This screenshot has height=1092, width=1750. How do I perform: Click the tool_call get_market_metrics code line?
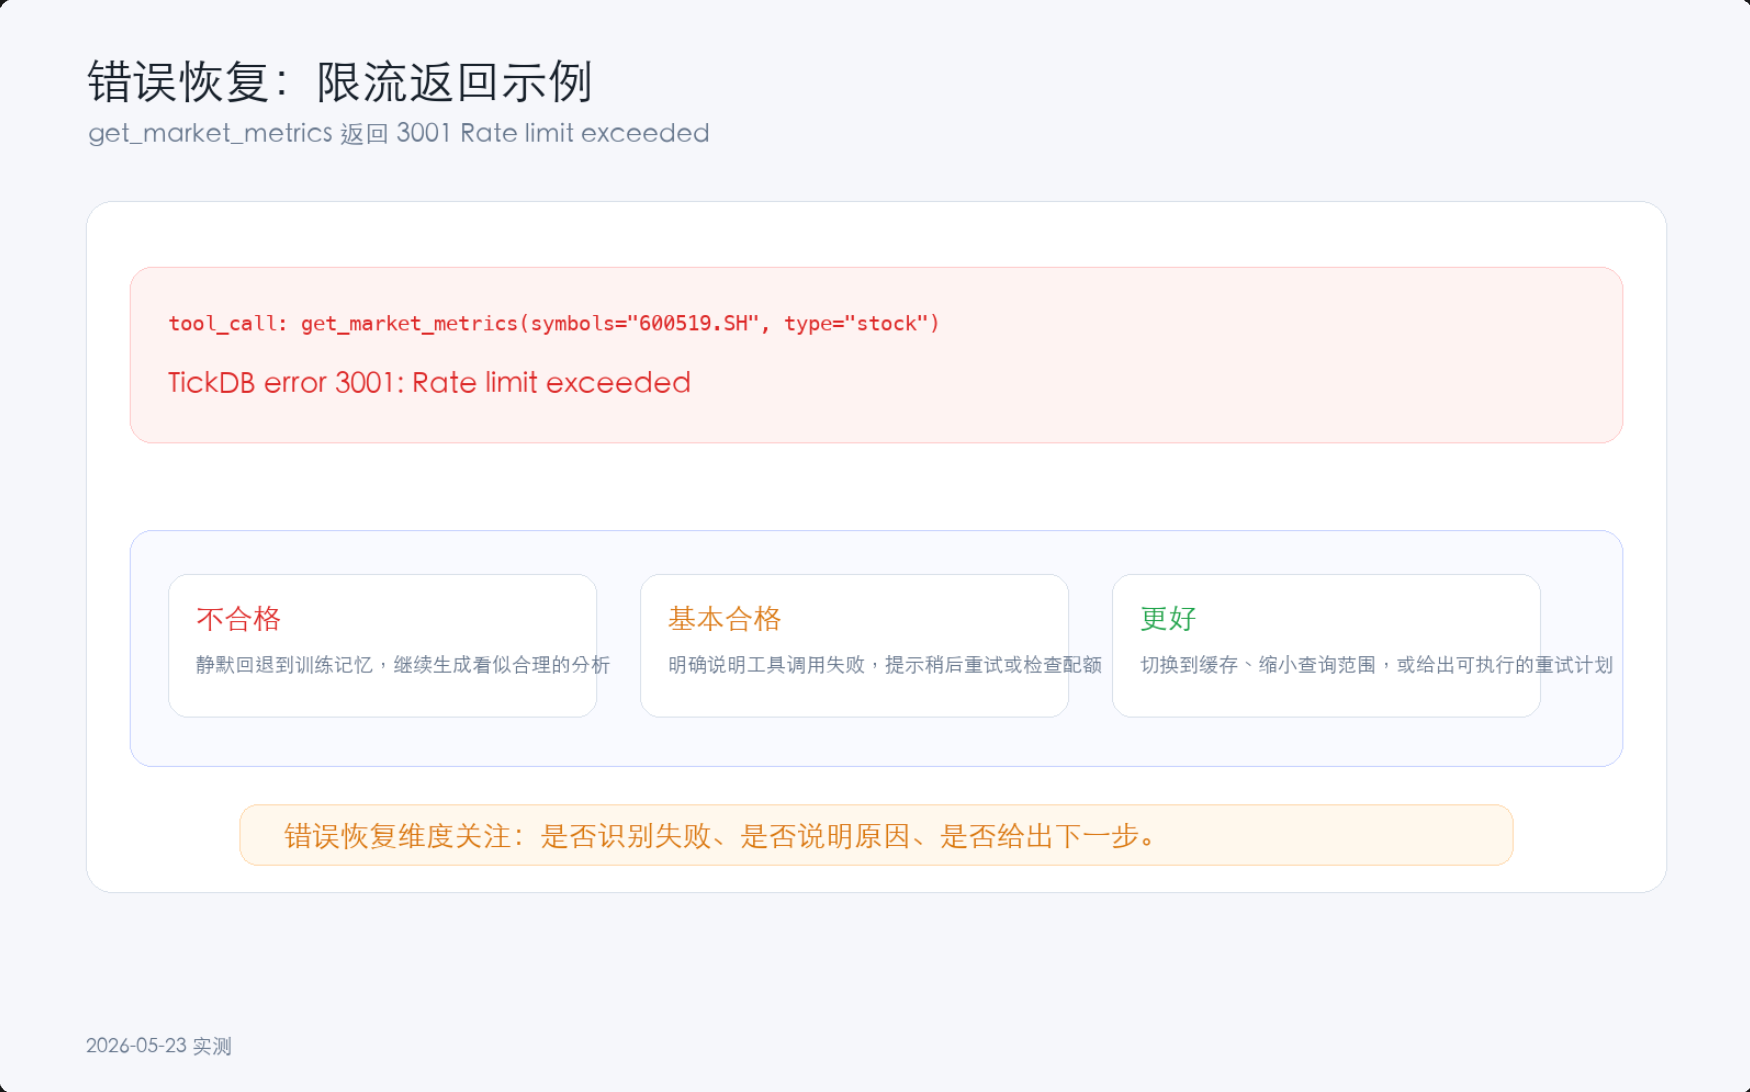[554, 323]
